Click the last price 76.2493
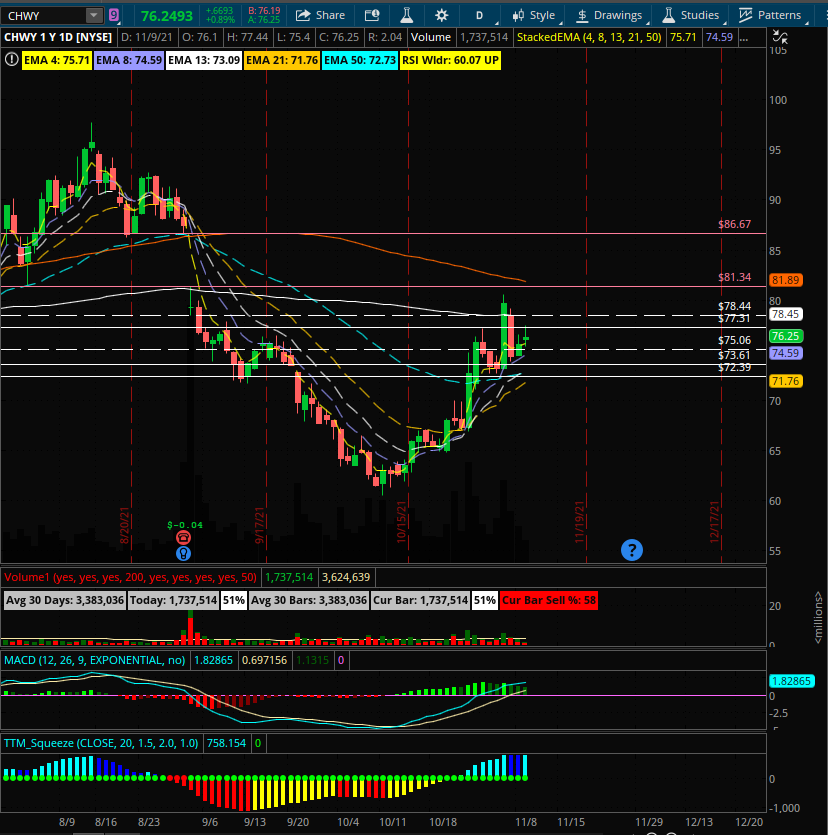Image resolution: width=828 pixels, height=835 pixels. [166, 16]
